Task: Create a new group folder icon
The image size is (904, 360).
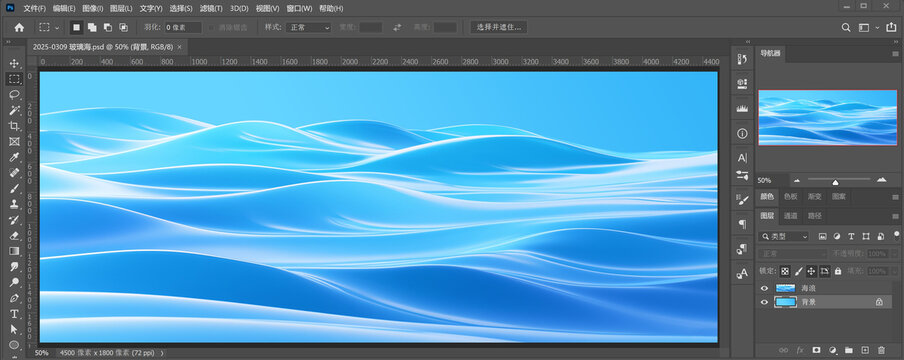Action: [849, 350]
